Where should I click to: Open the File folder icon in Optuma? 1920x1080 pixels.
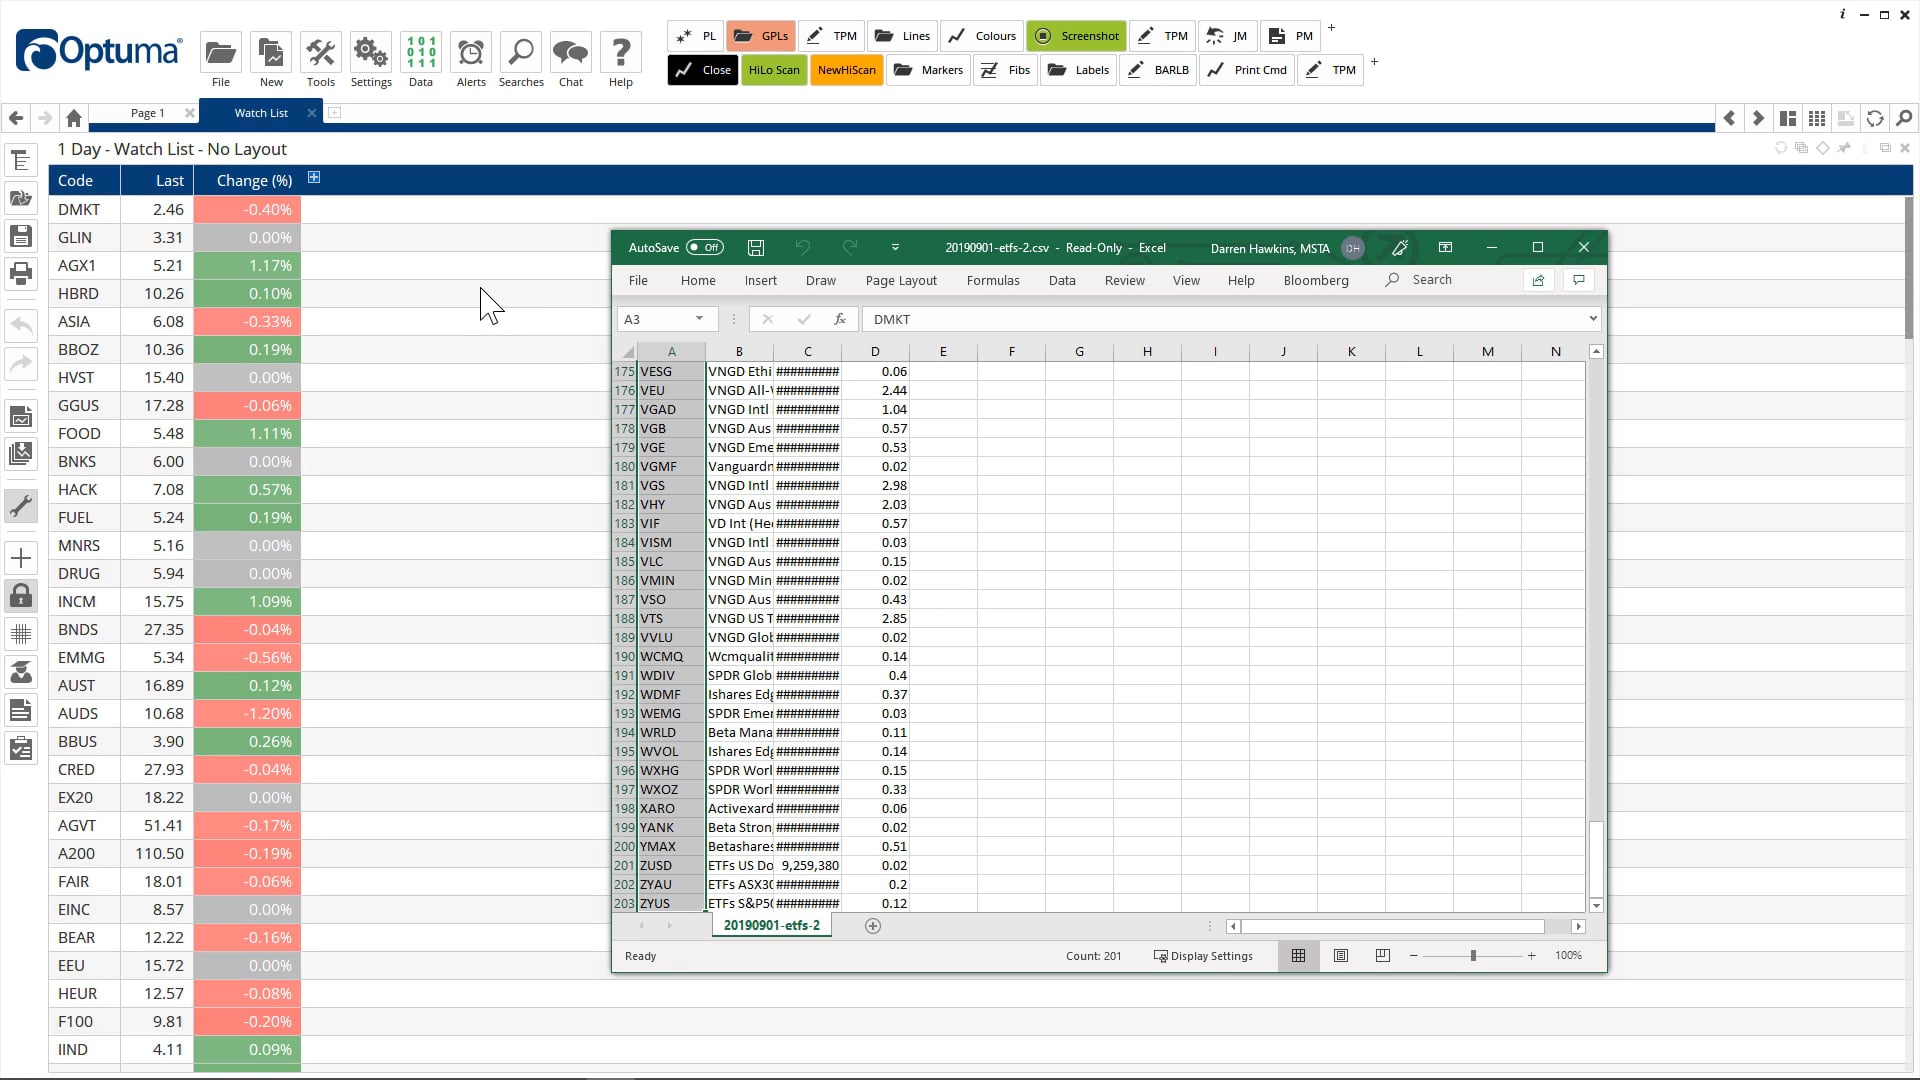221,52
